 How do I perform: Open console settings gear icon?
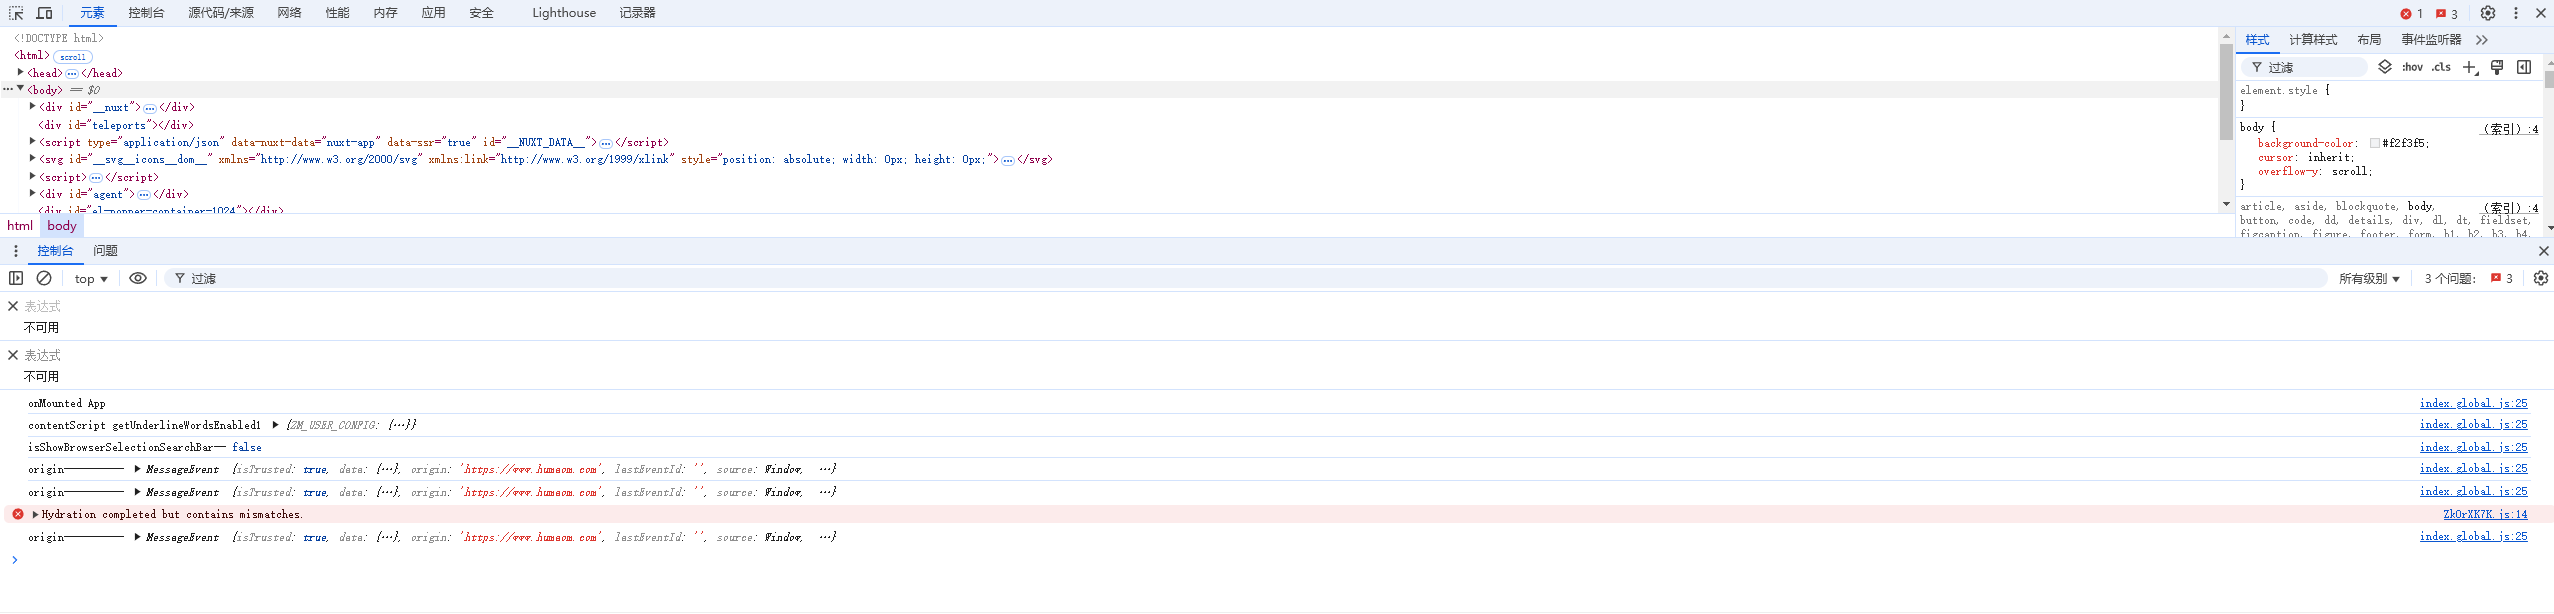[2541, 278]
